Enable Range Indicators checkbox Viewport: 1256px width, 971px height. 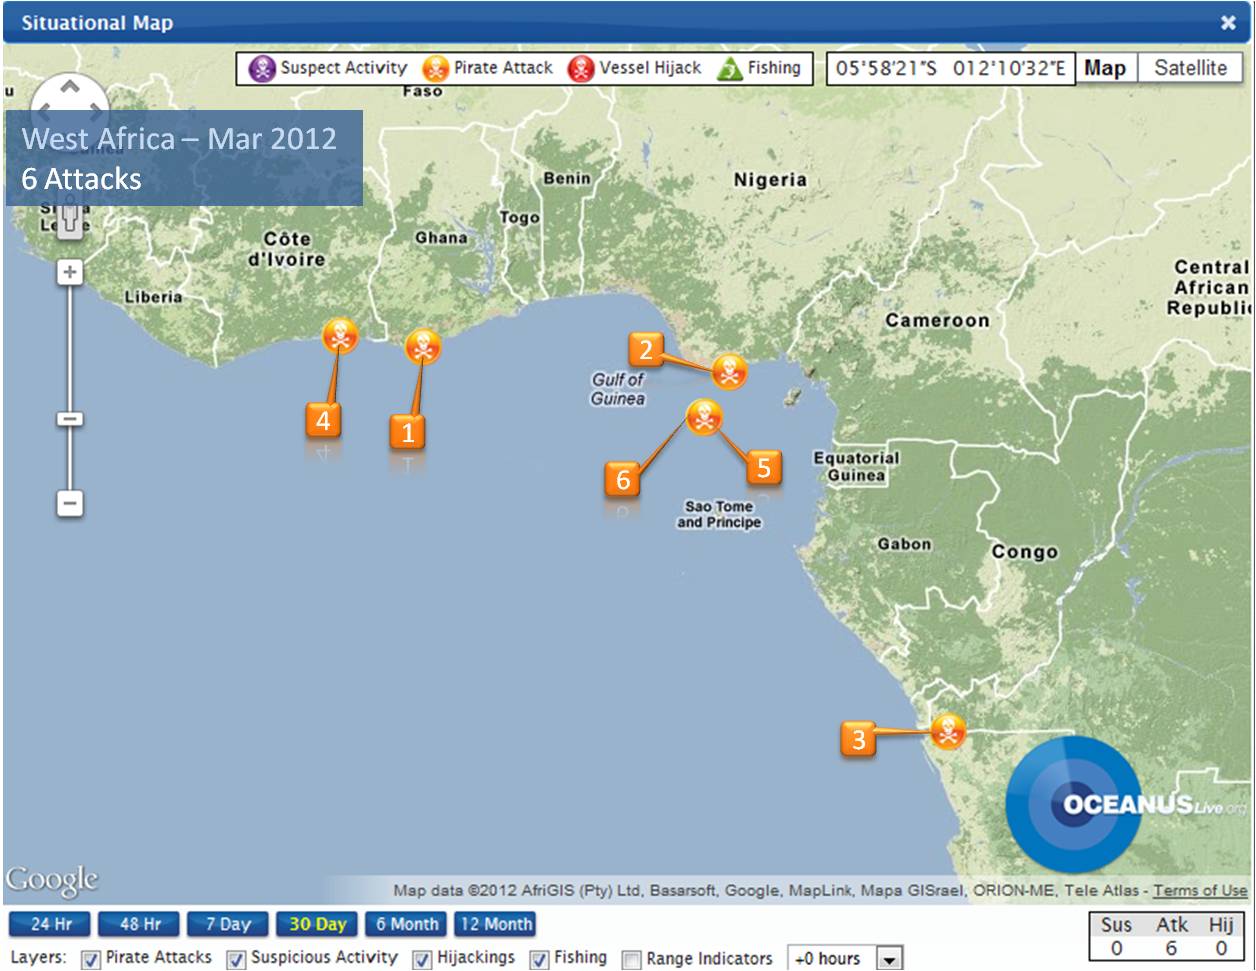pos(632,959)
